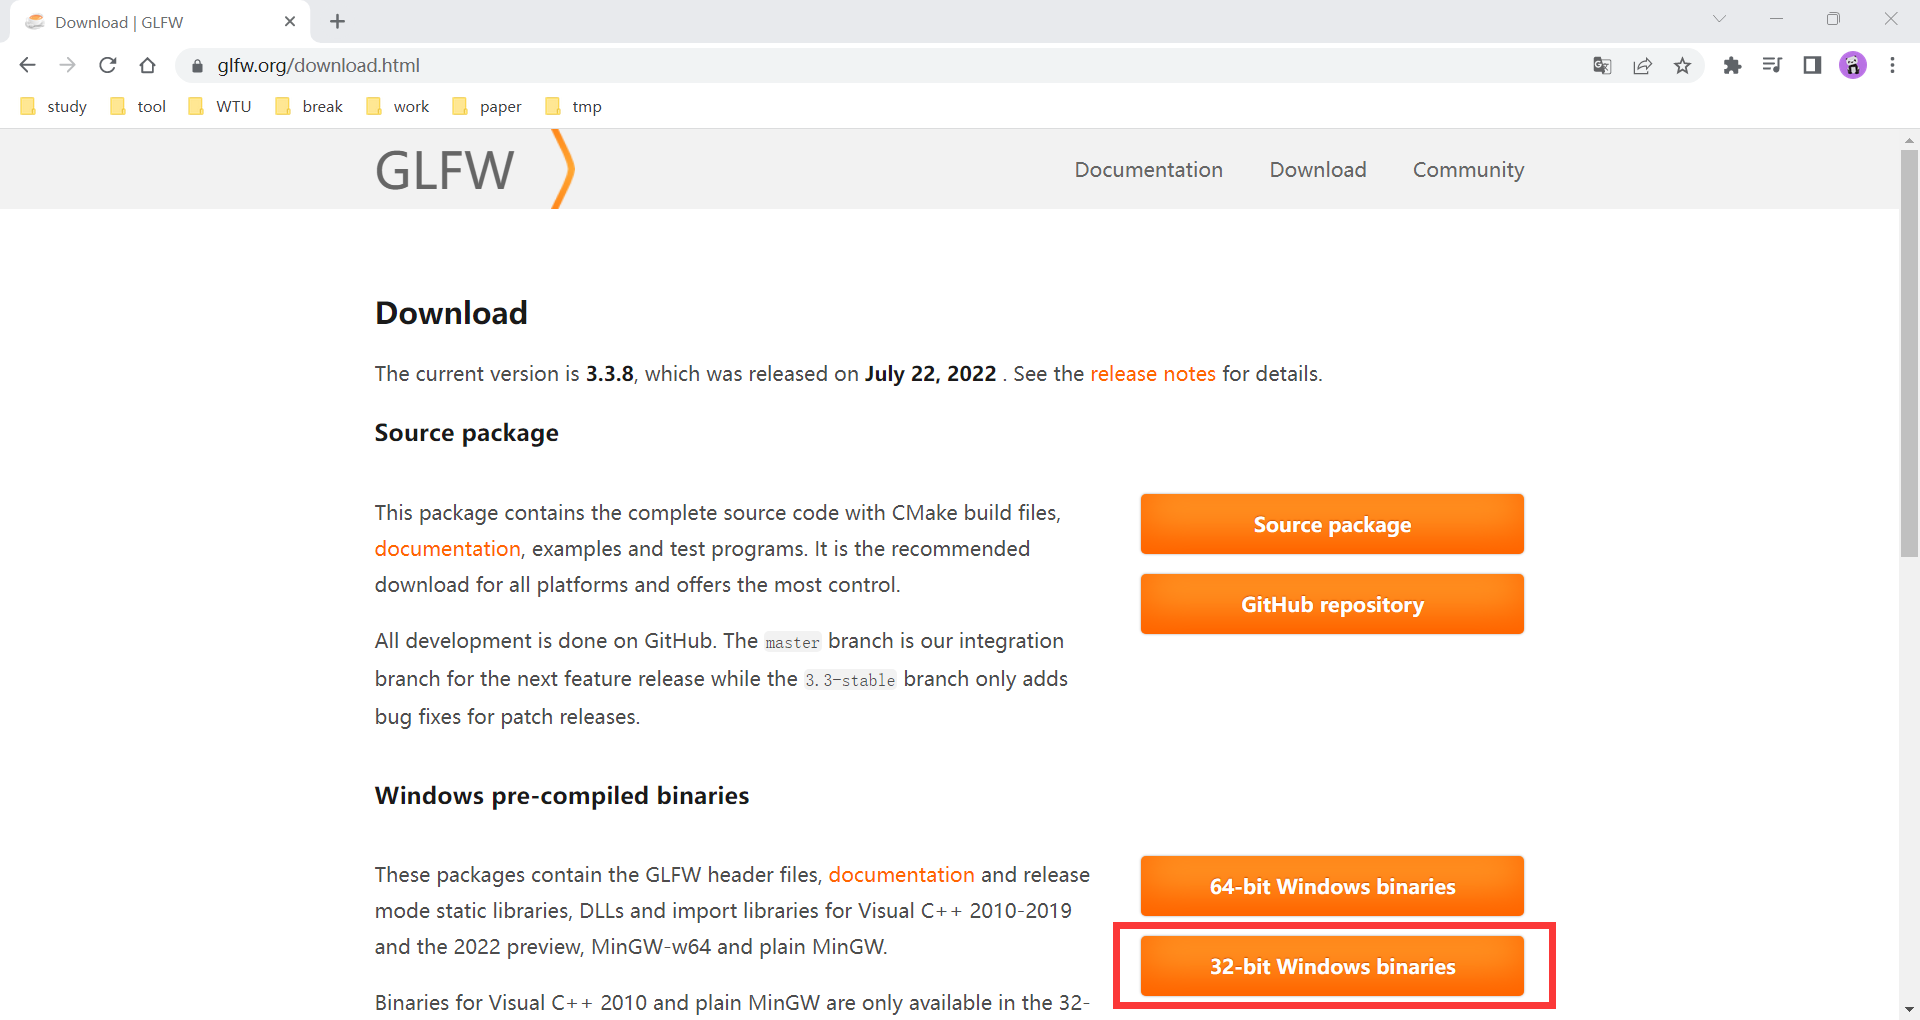View site info via the lock icon
Screen dimensions: 1920x1020
coord(197,66)
